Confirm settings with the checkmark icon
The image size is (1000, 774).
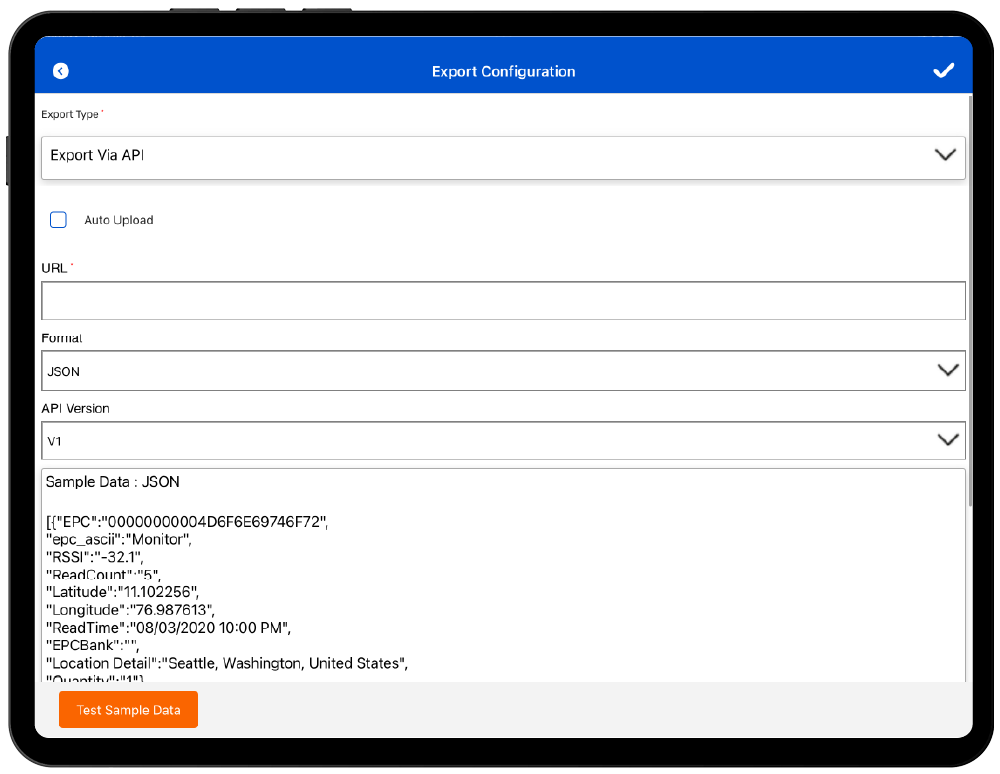[943, 71]
